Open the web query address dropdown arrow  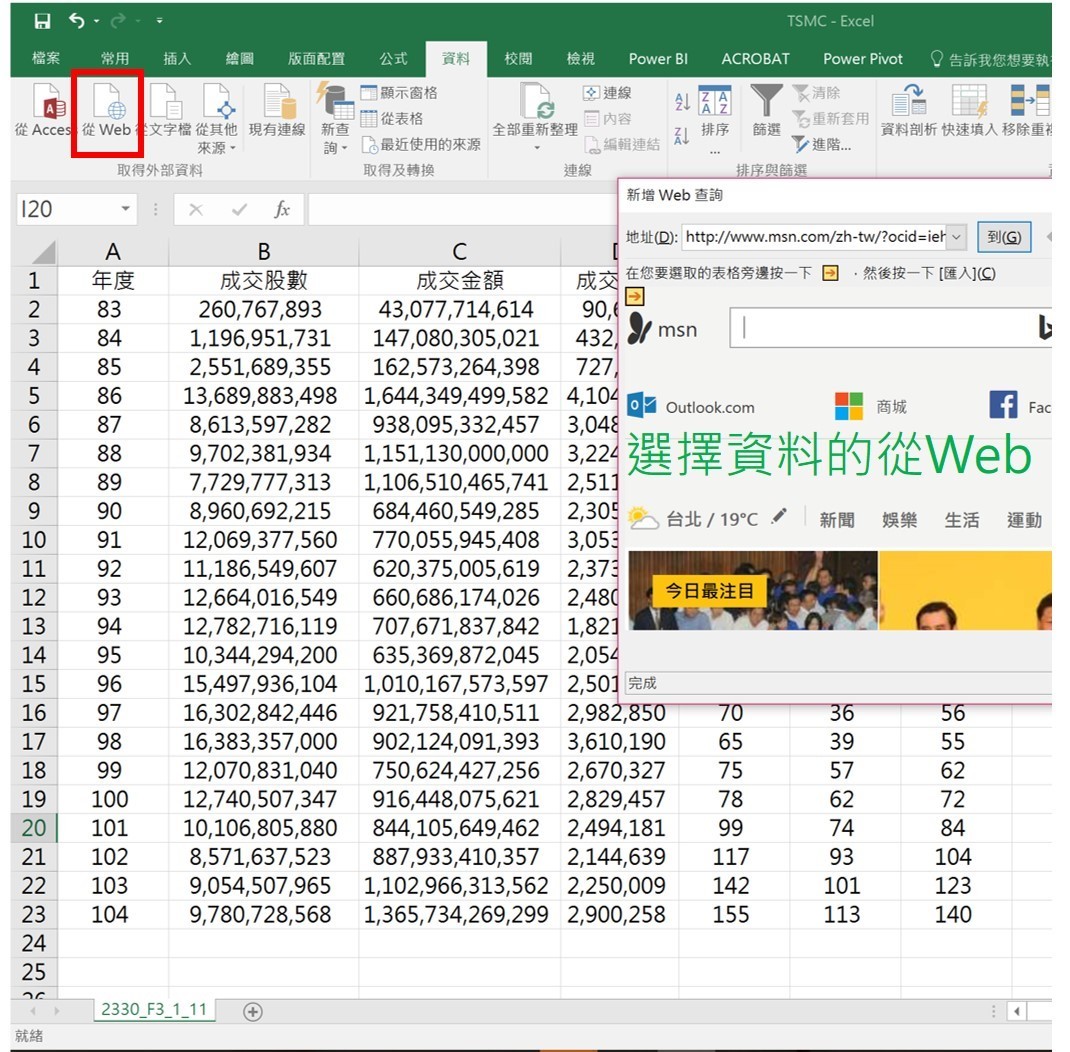[957, 237]
